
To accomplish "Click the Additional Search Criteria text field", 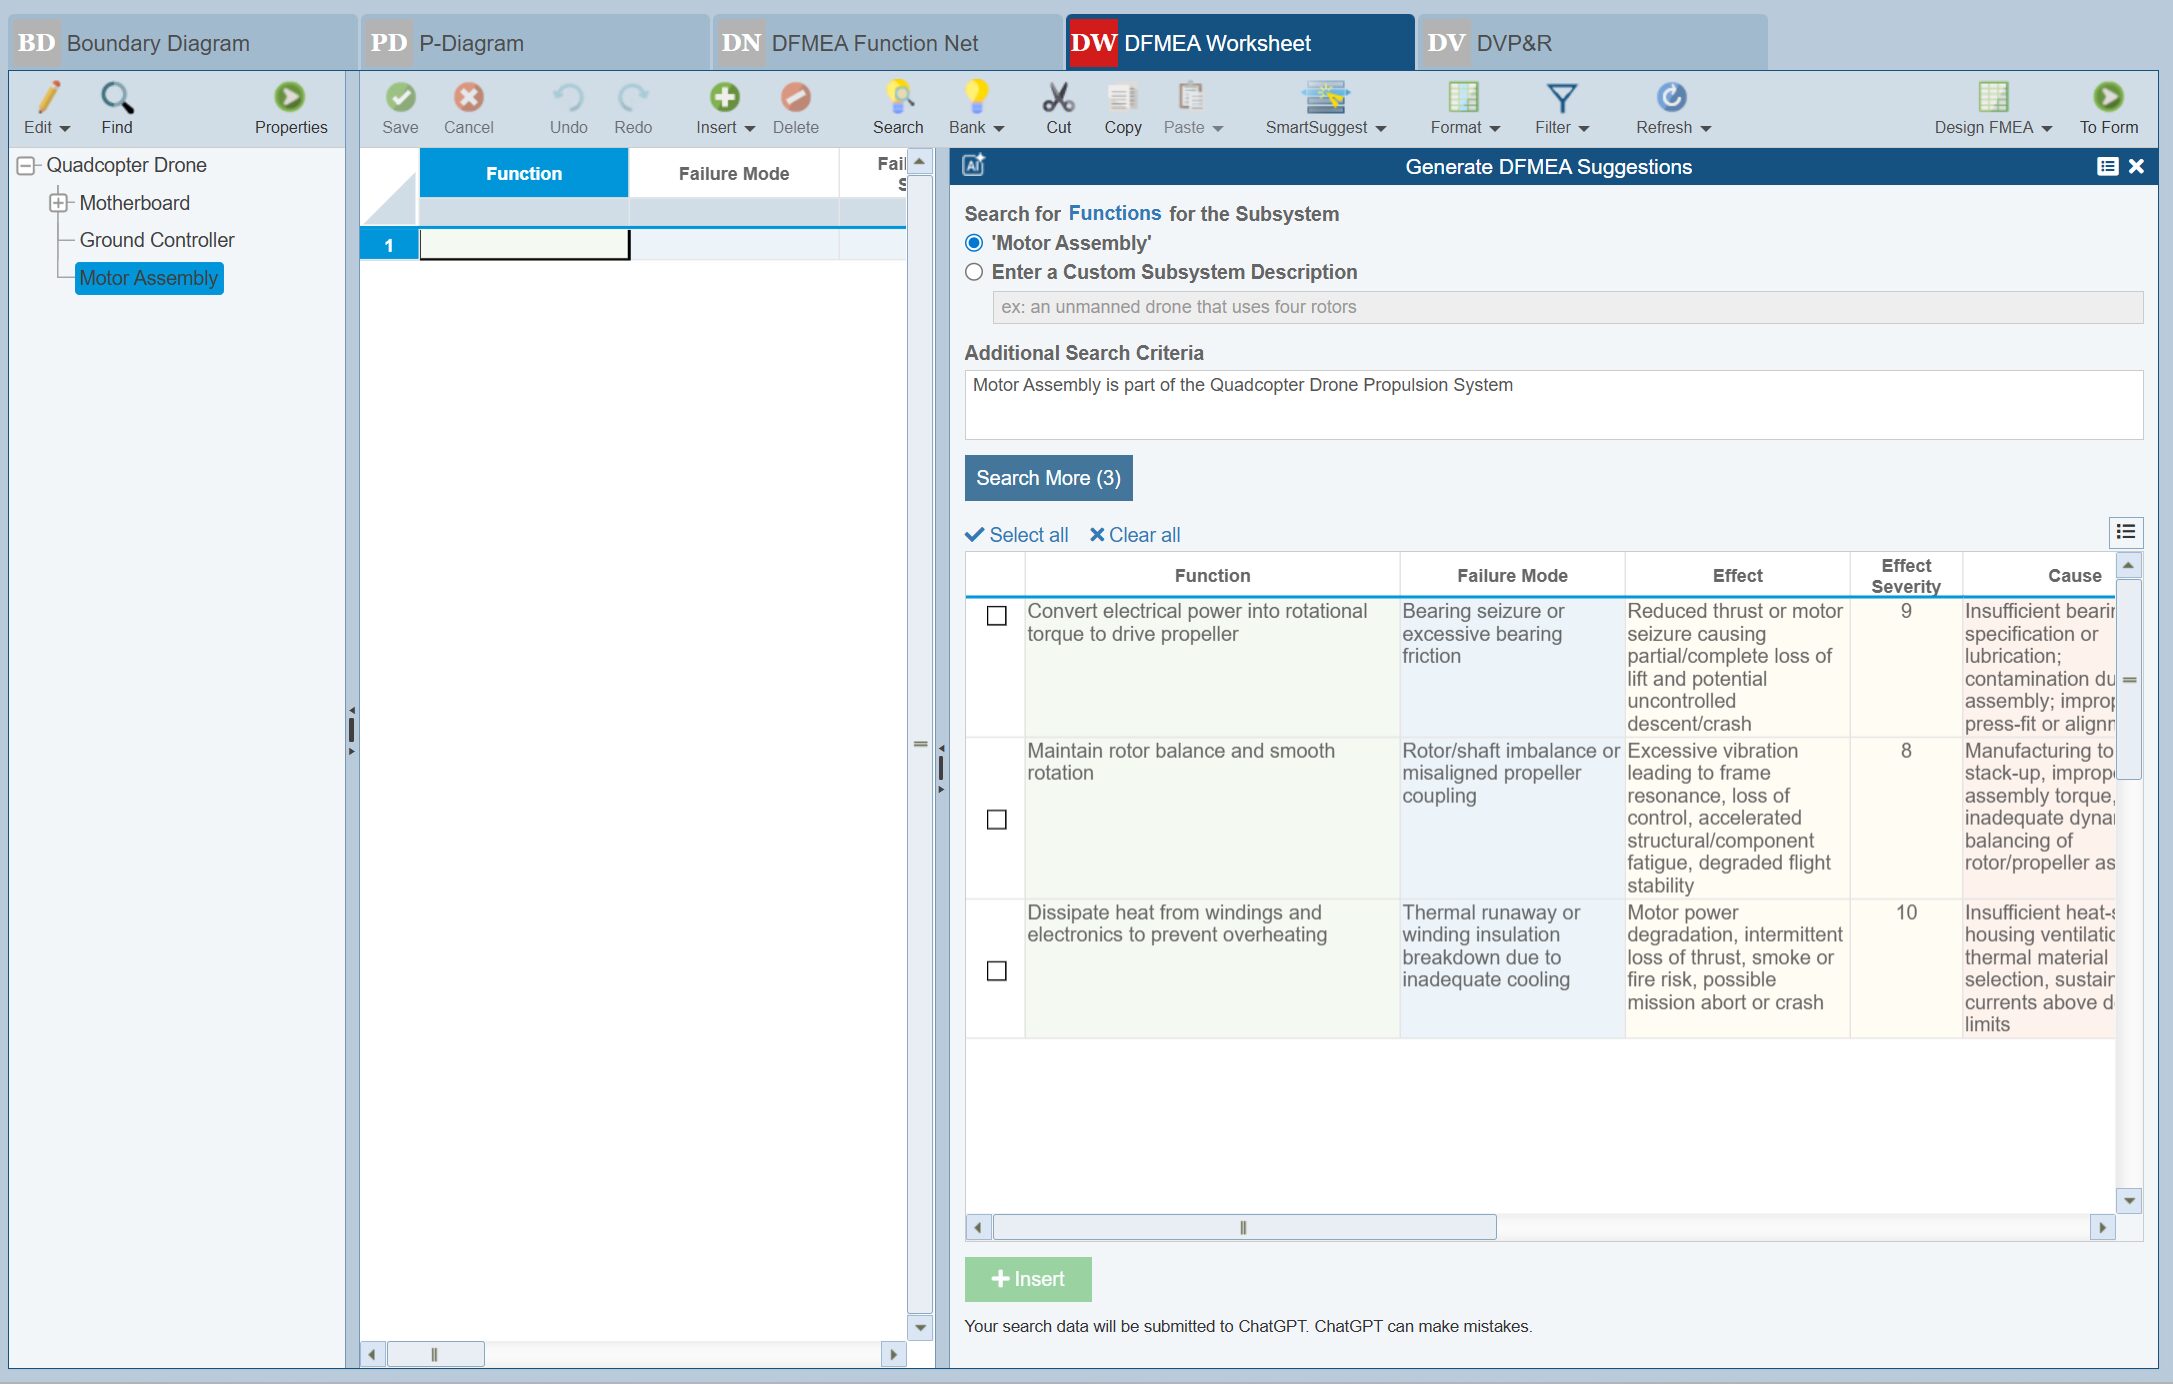I will point(1550,404).
